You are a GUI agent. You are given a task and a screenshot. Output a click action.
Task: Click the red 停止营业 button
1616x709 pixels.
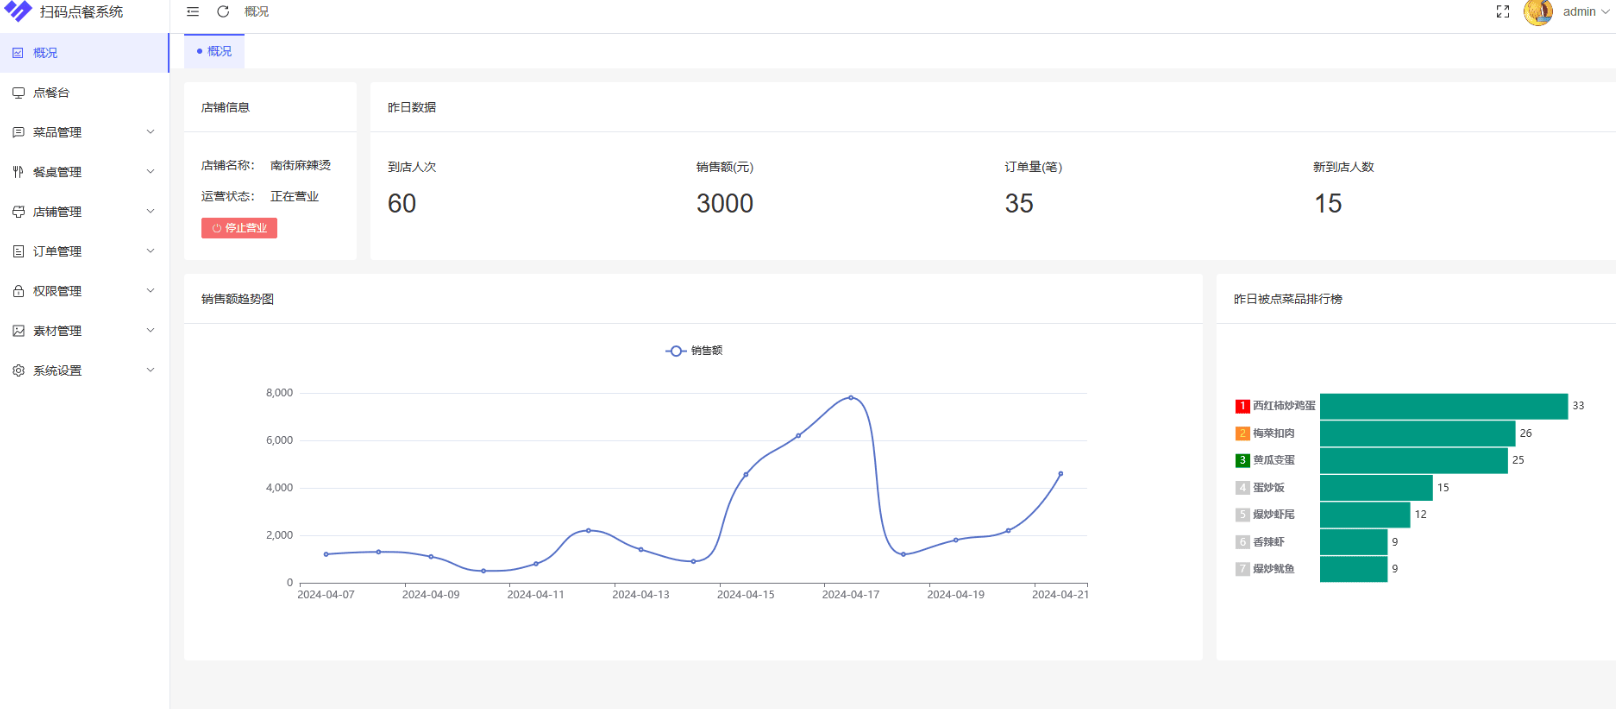239,228
